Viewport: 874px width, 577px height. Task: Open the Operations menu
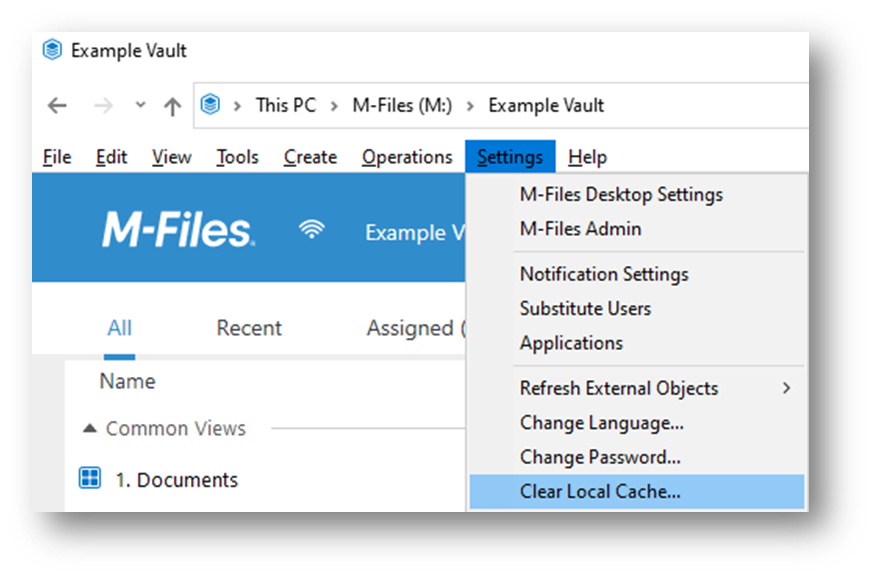coord(407,157)
